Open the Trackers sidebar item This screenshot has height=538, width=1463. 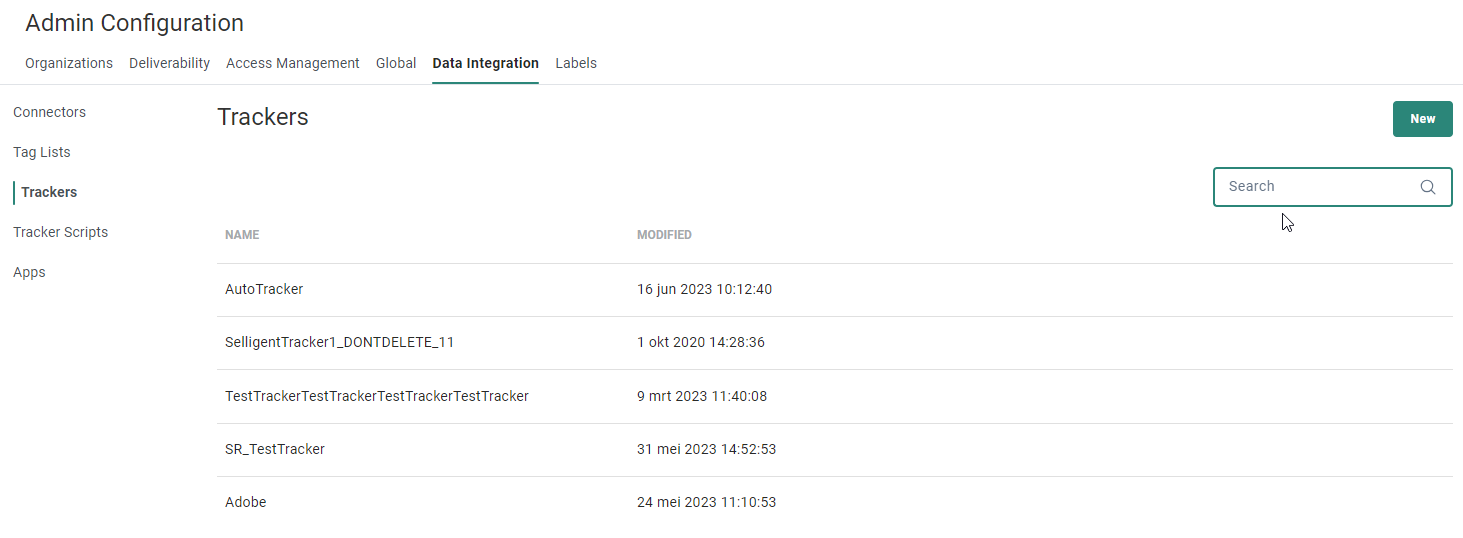(49, 192)
